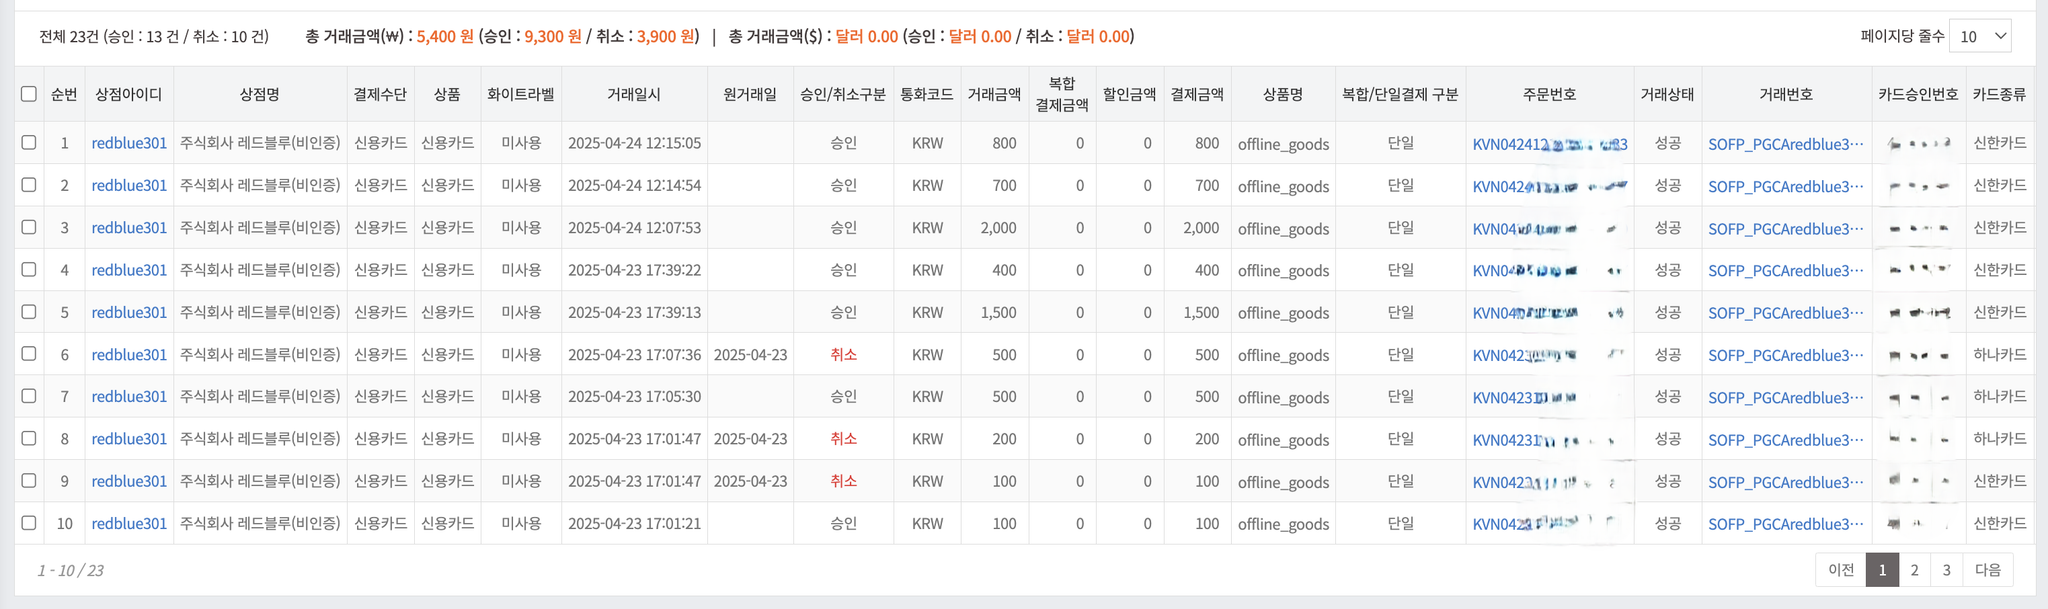Open the 페이지당 줄수 dropdown showing 10
This screenshot has width=2048, height=609.
point(1980,36)
